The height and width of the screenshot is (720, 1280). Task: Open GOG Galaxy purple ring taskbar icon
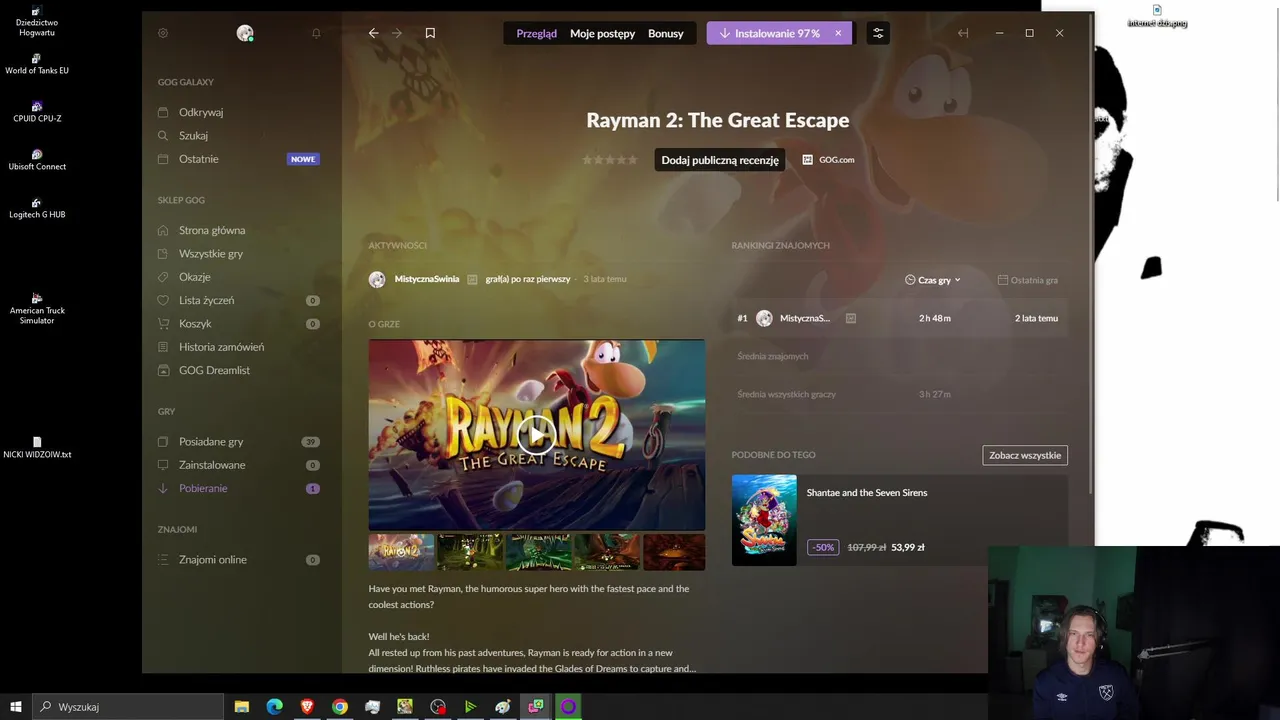point(568,707)
